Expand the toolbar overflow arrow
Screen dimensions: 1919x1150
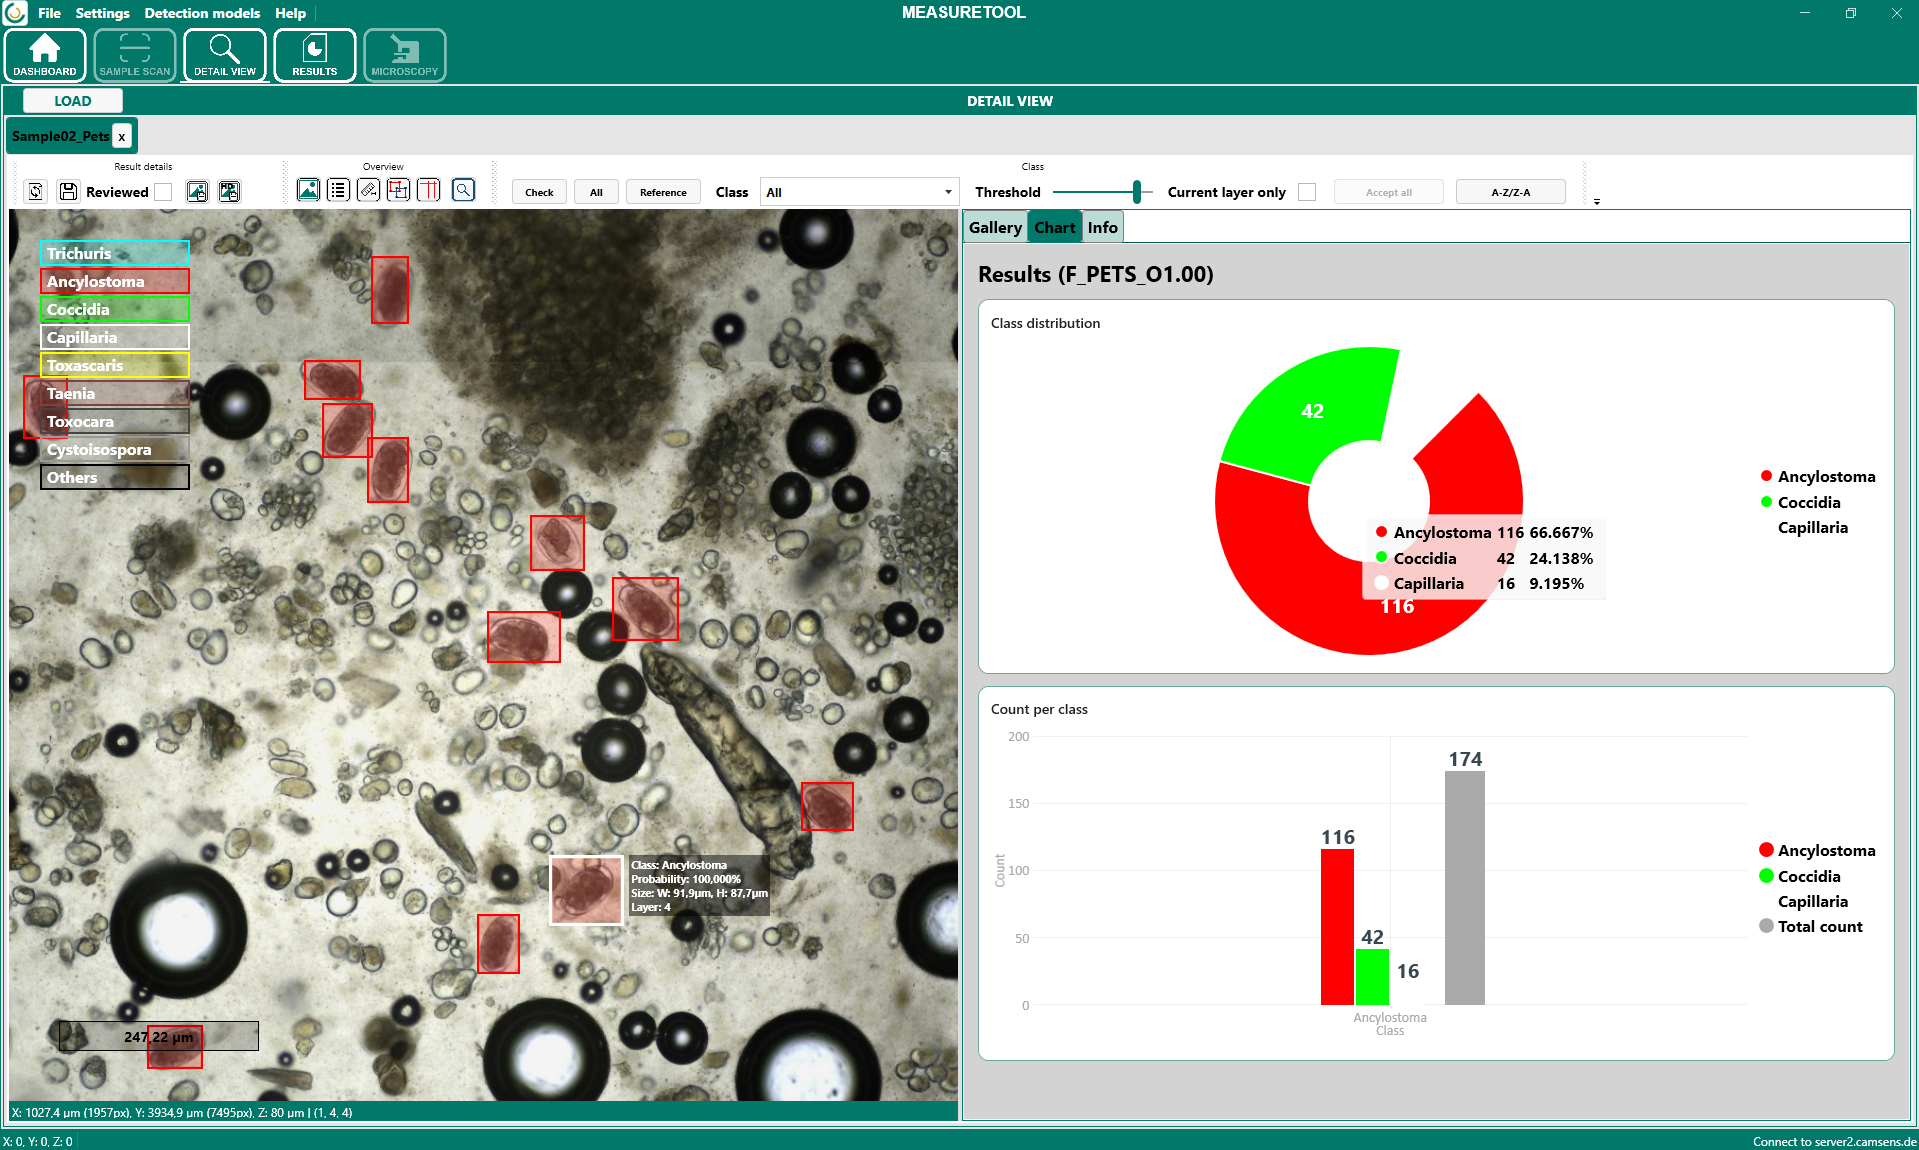coord(1597,202)
